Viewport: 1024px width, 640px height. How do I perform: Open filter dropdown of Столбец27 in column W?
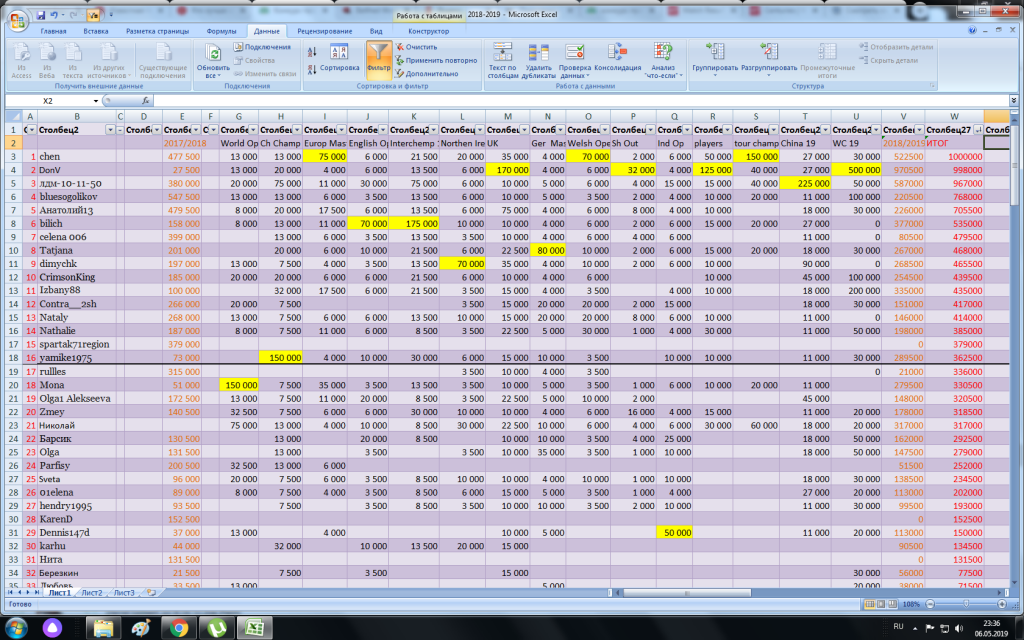coord(977,130)
